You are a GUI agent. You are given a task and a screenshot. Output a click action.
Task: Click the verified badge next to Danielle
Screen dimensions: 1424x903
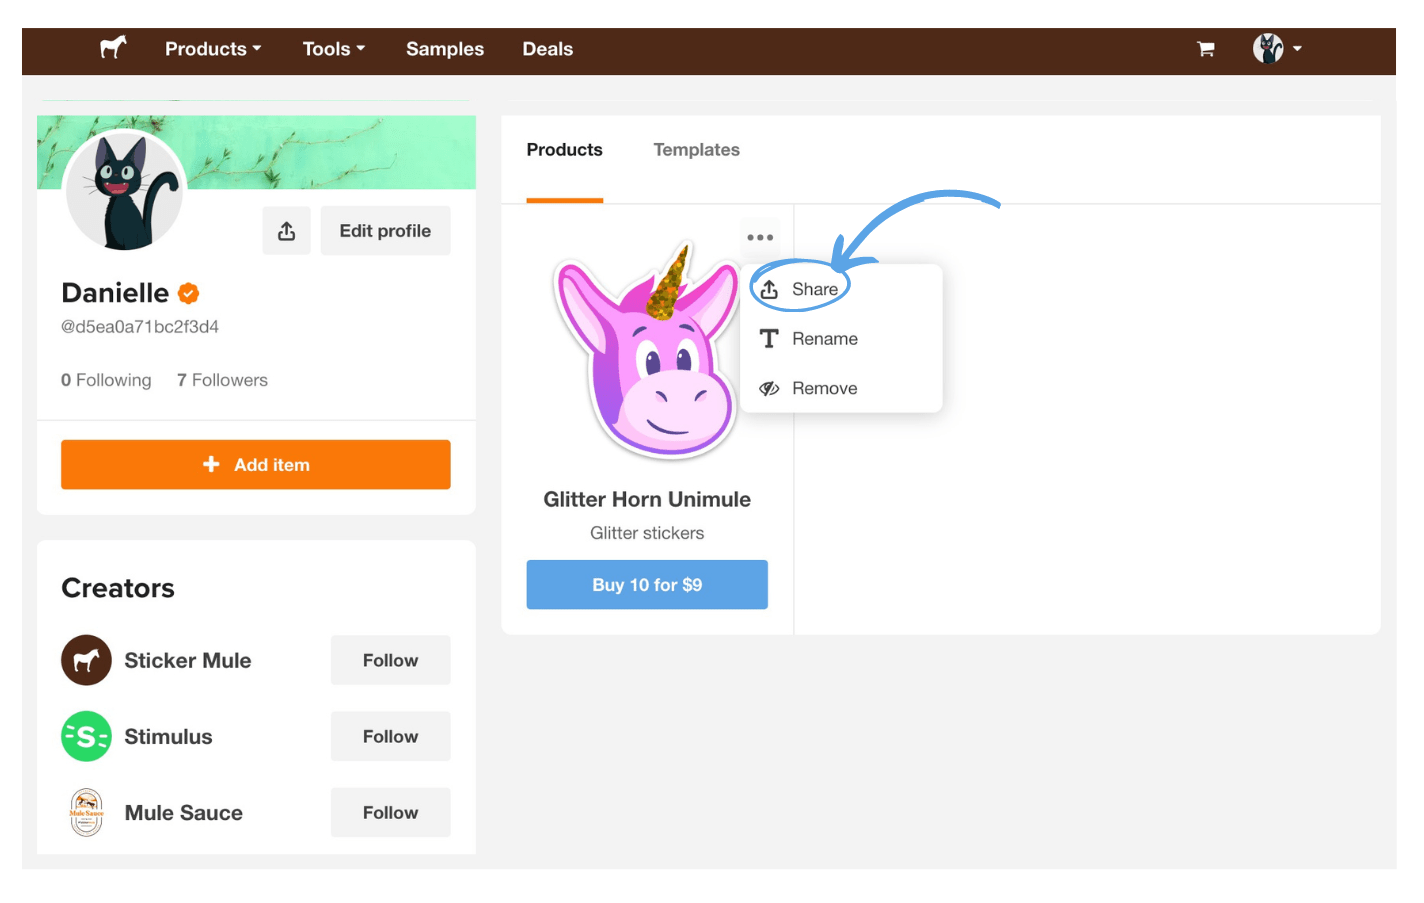click(188, 293)
